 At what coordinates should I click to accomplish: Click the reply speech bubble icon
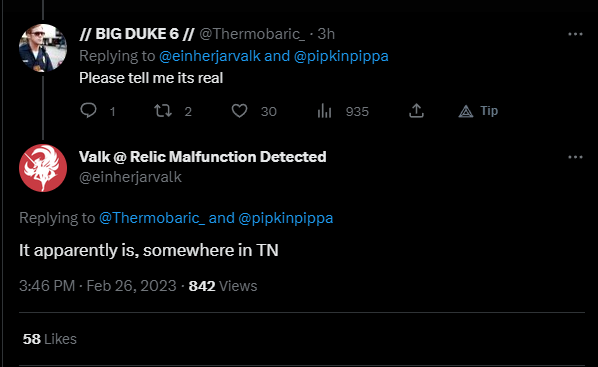[88, 111]
